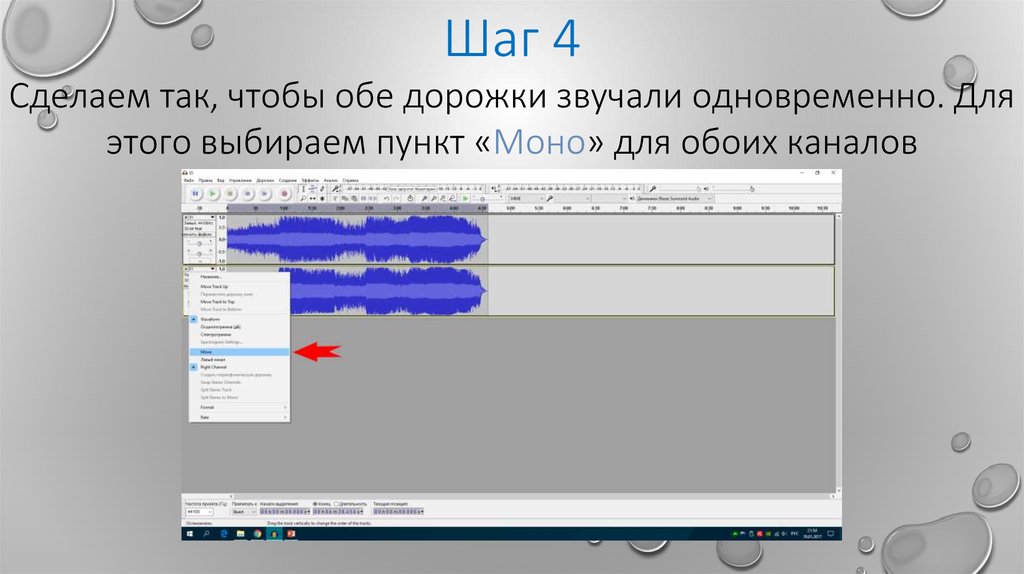The image size is (1024, 574).
Task: Choose Левый канал in context menu
Action: tap(239, 360)
